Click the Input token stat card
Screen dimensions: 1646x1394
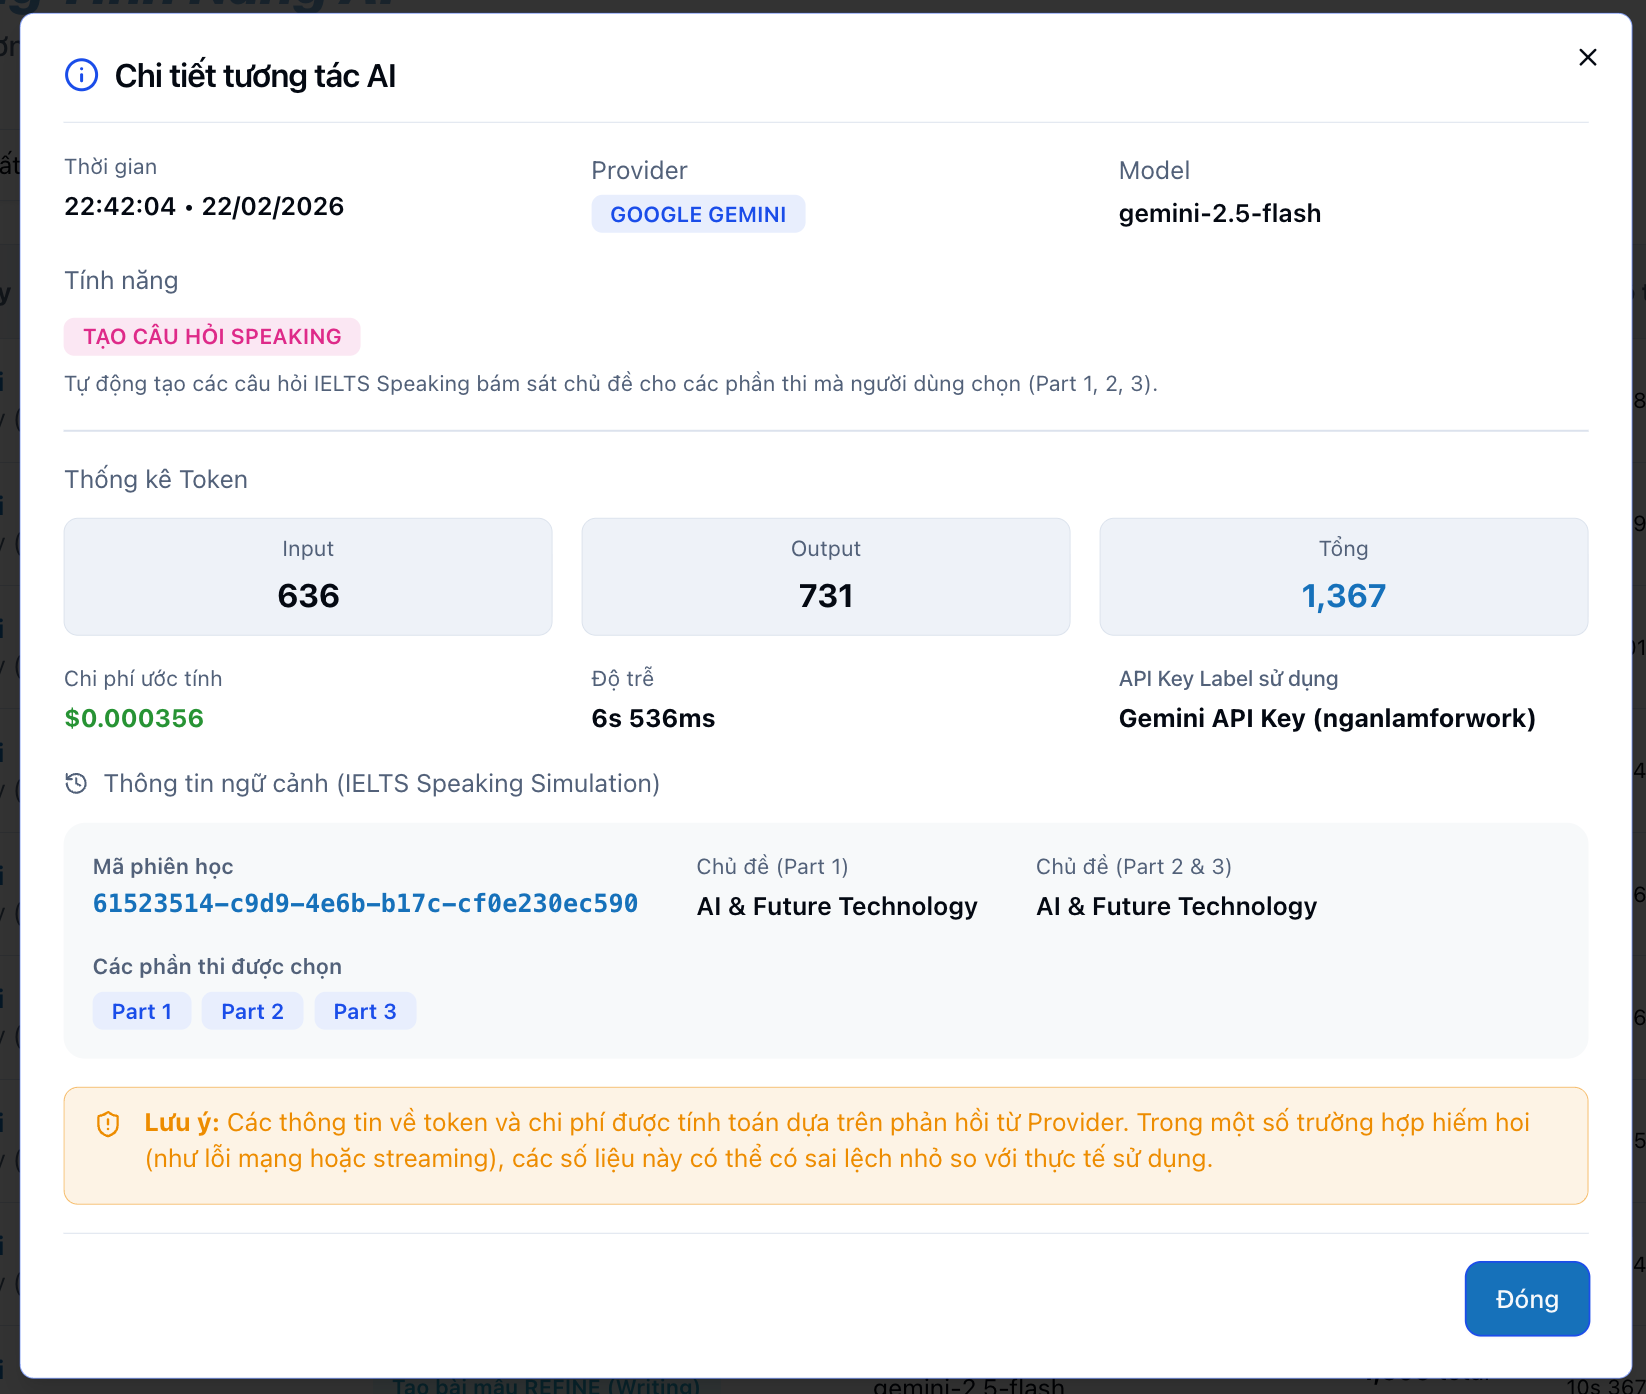307,576
